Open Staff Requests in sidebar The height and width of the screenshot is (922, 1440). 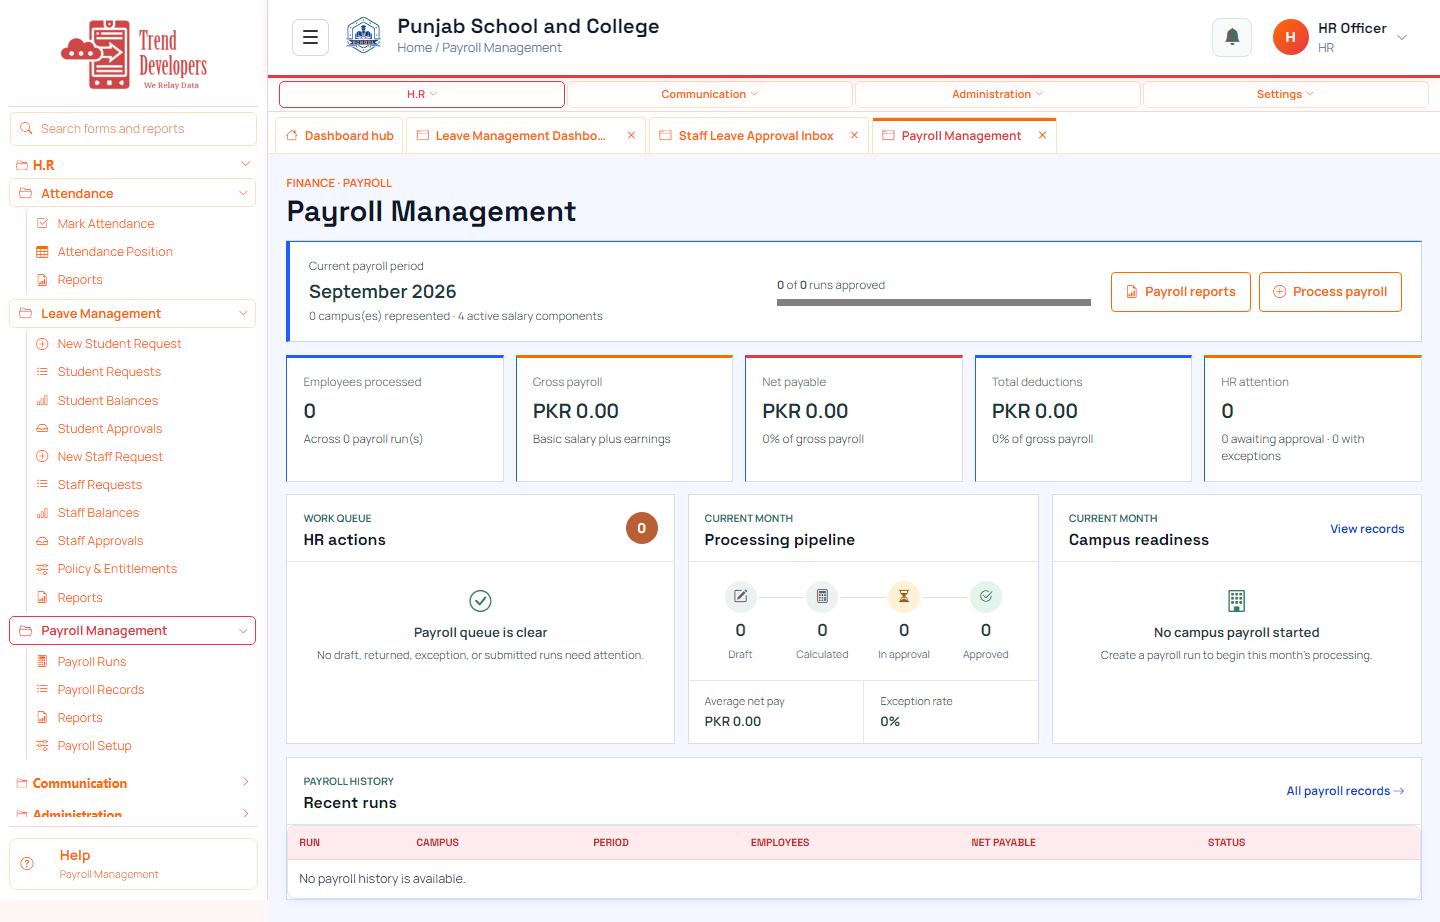click(100, 485)
